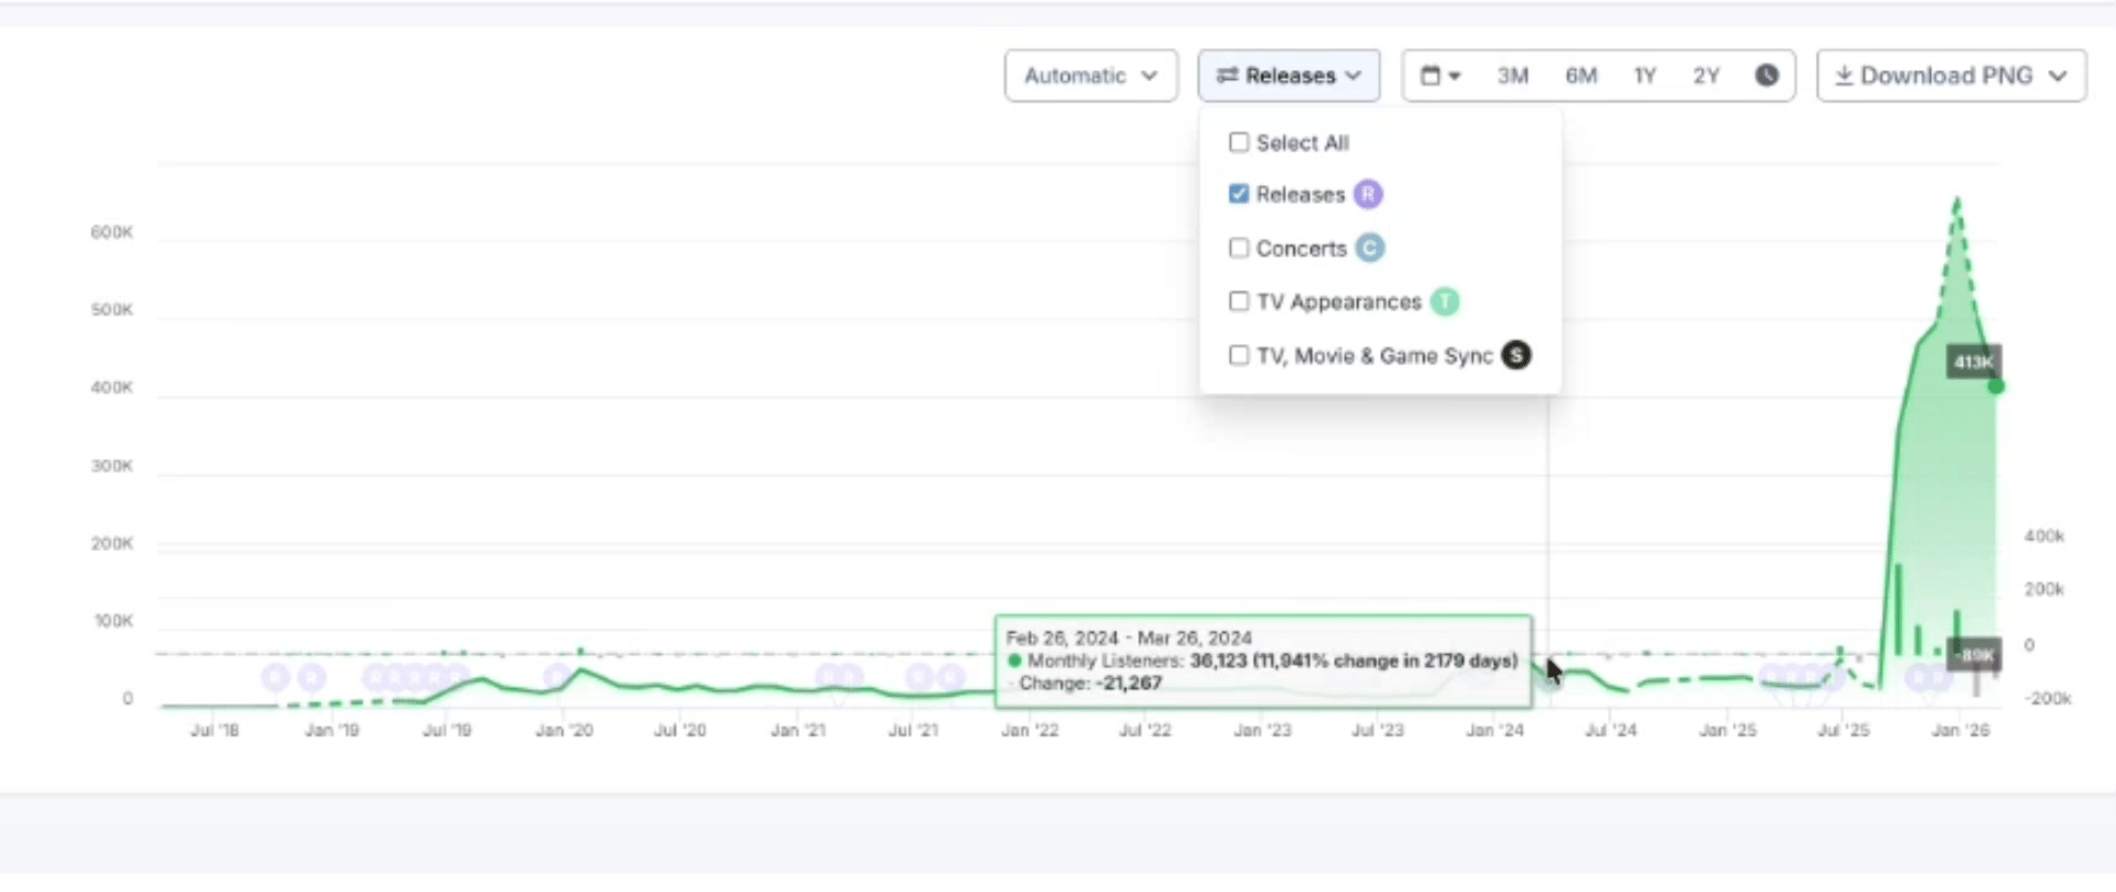
Task: Uncheck the Releases checkbox
Action: tap(1239, 194)
